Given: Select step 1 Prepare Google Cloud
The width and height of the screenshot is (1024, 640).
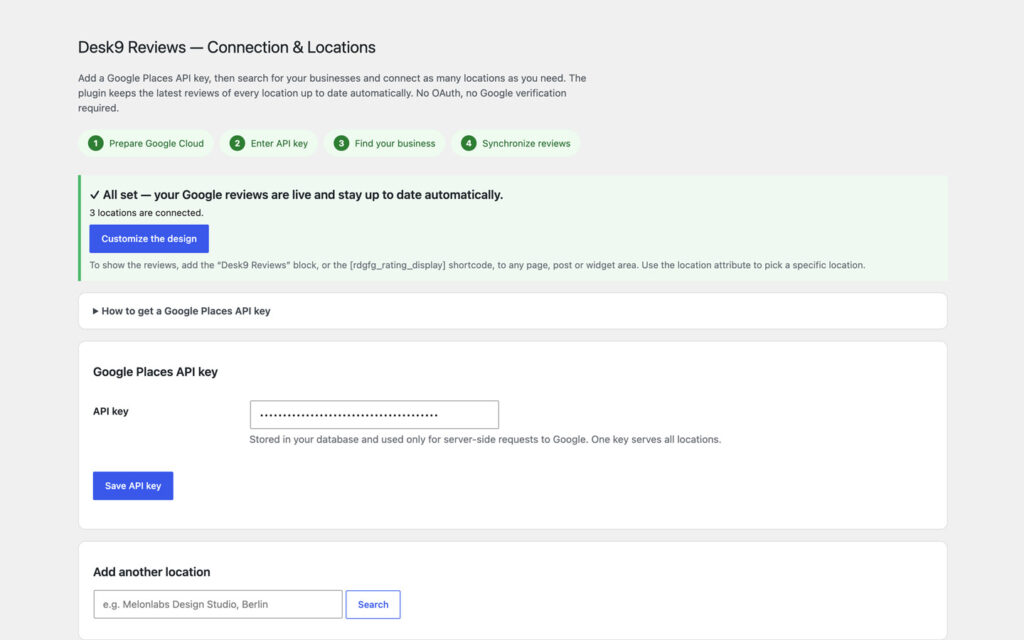Looking at the screenshot, I should (x=146, y=144).
